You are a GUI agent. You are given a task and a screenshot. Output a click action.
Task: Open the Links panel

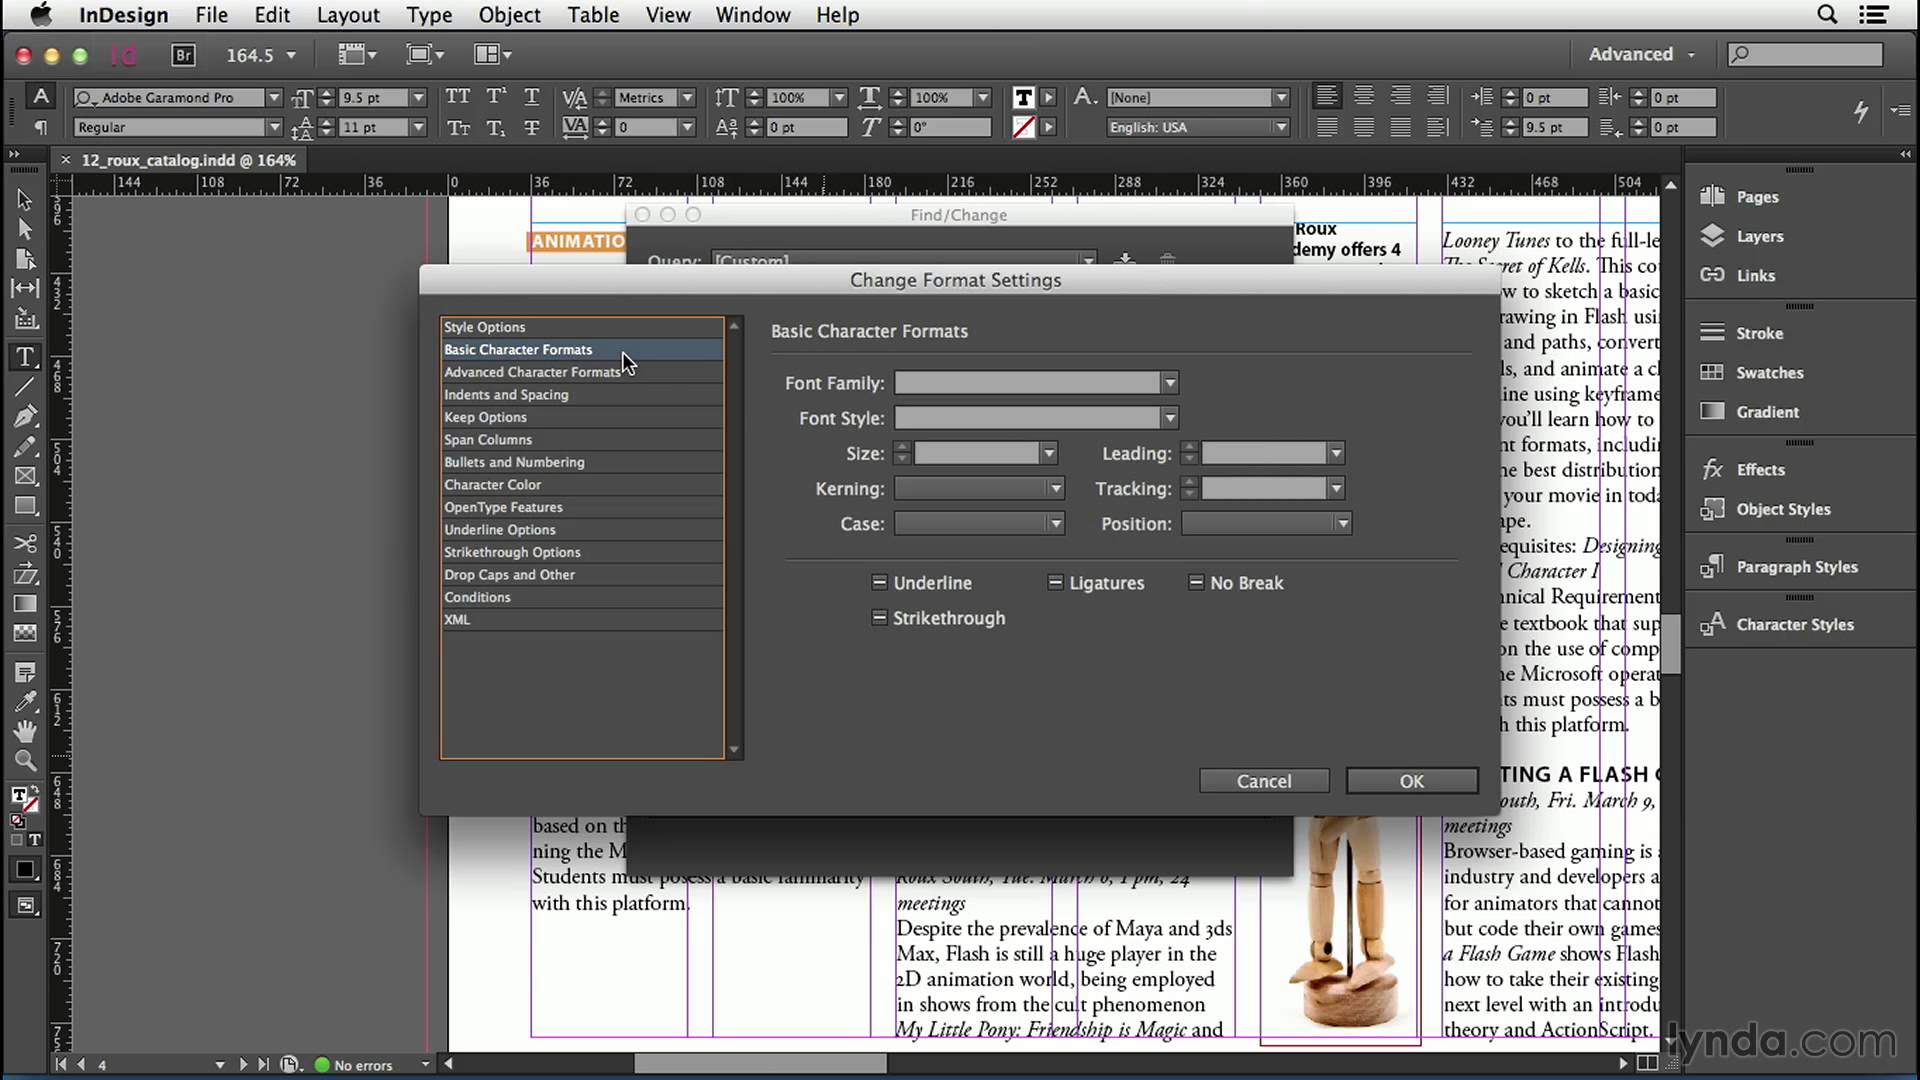pyautogui.click(x=1755, y=275)
